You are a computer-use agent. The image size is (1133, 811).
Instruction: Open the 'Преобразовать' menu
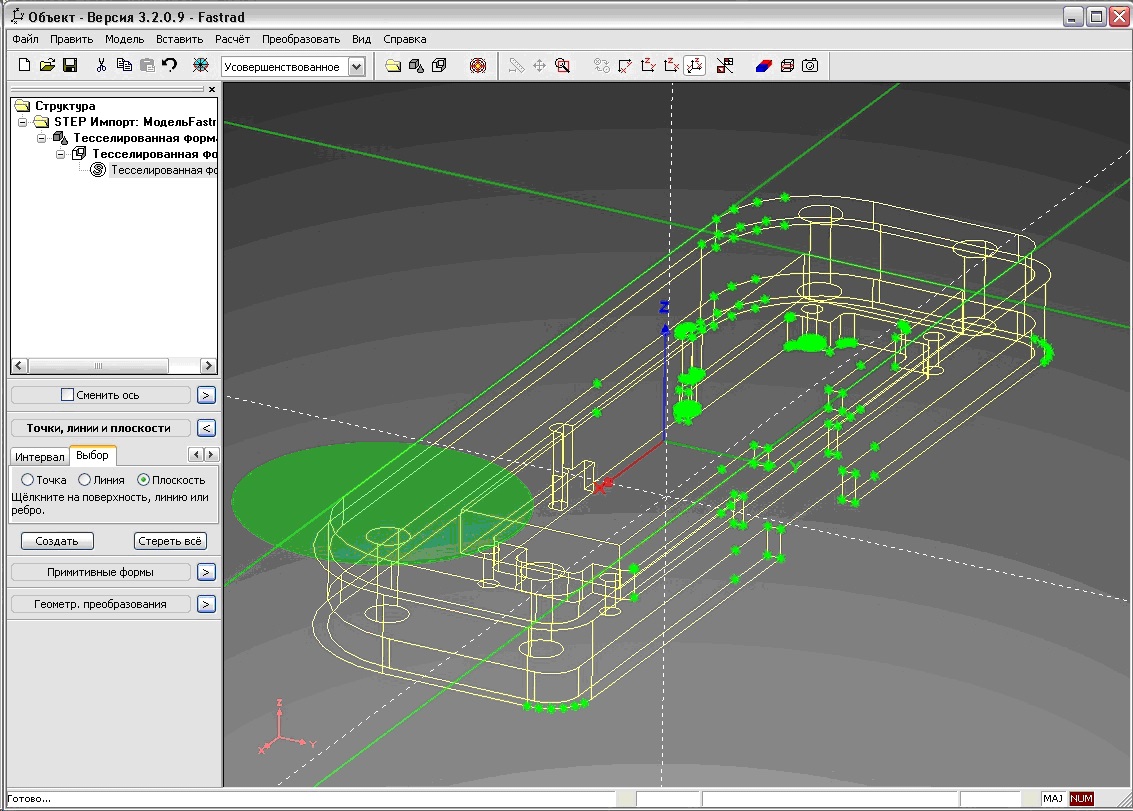[x=301, y=39]
